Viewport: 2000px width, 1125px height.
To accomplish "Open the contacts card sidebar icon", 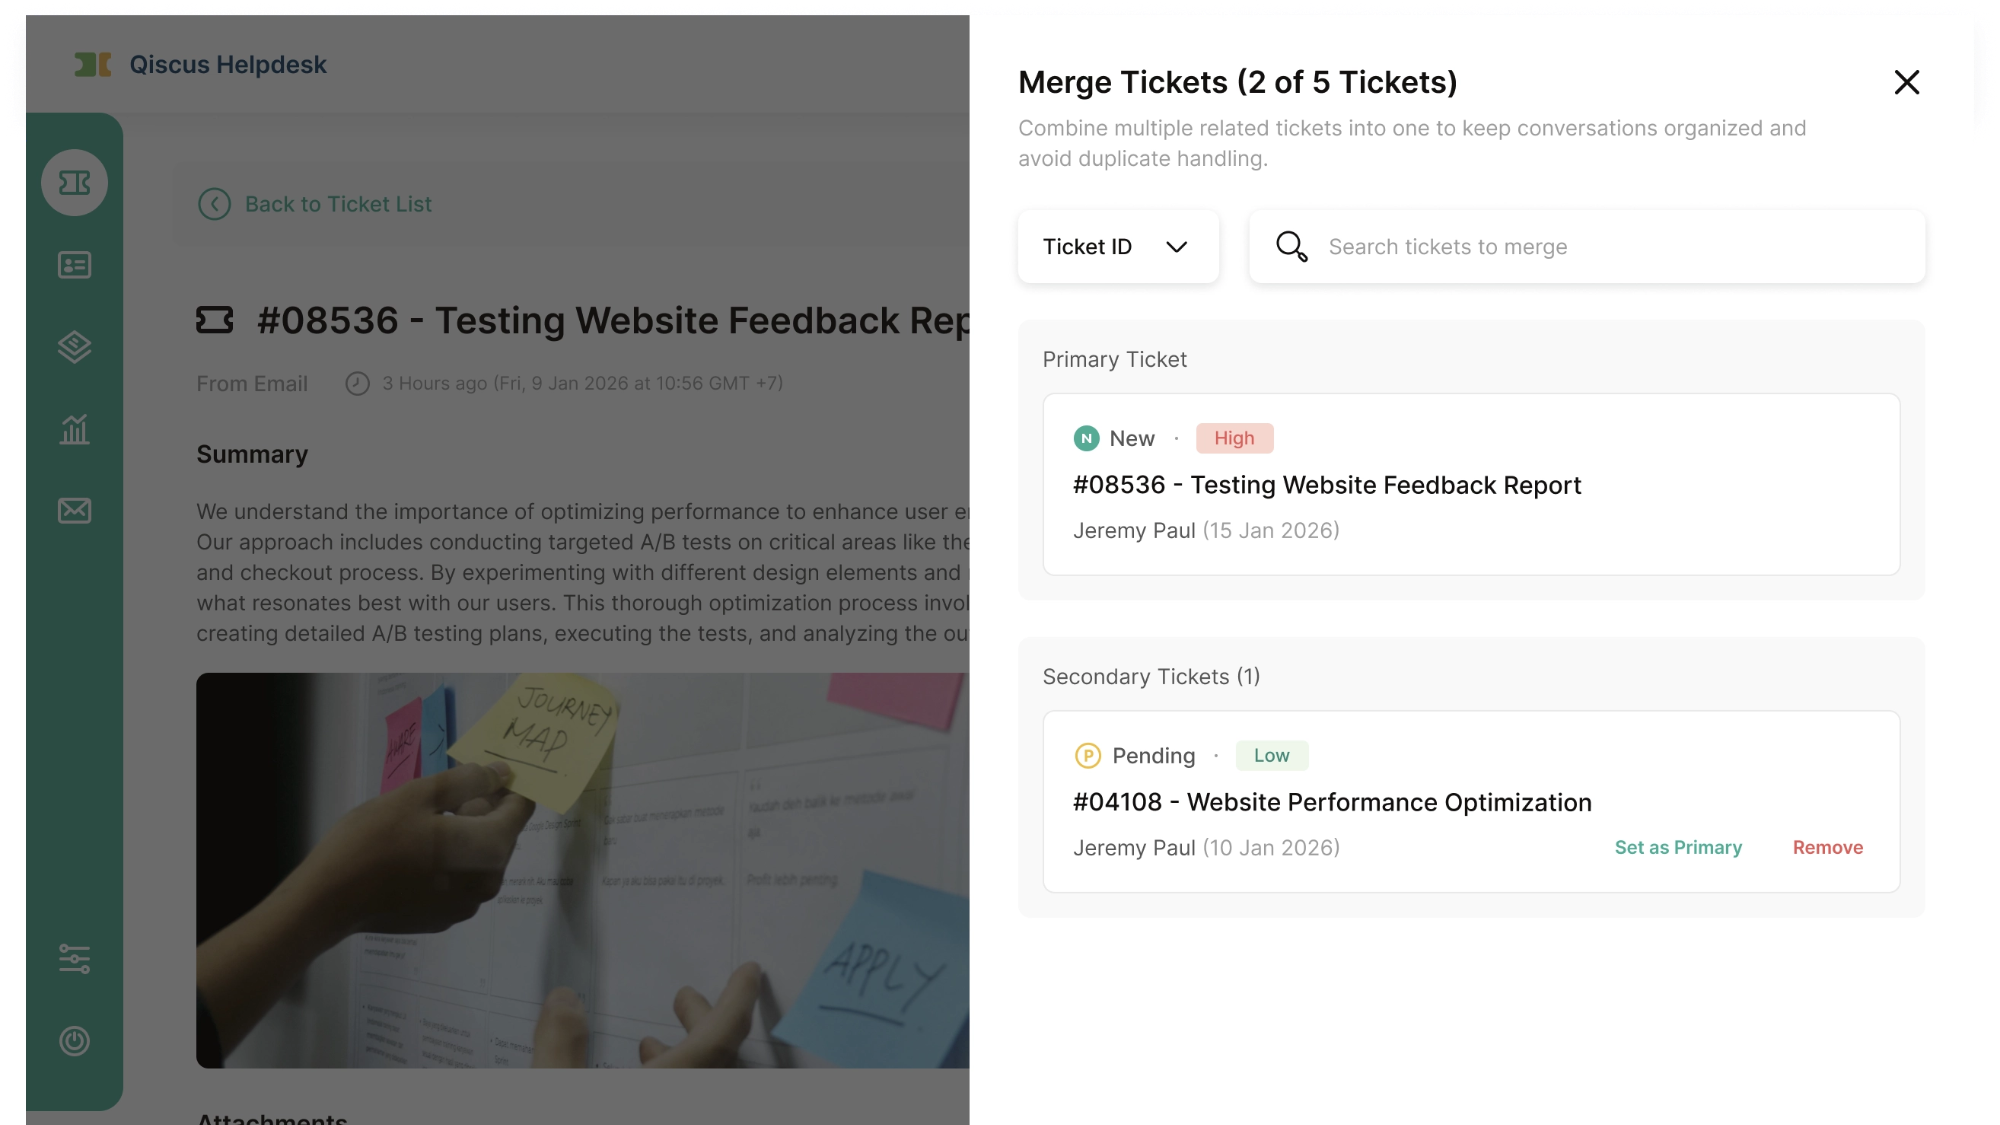I will (74, 265).
